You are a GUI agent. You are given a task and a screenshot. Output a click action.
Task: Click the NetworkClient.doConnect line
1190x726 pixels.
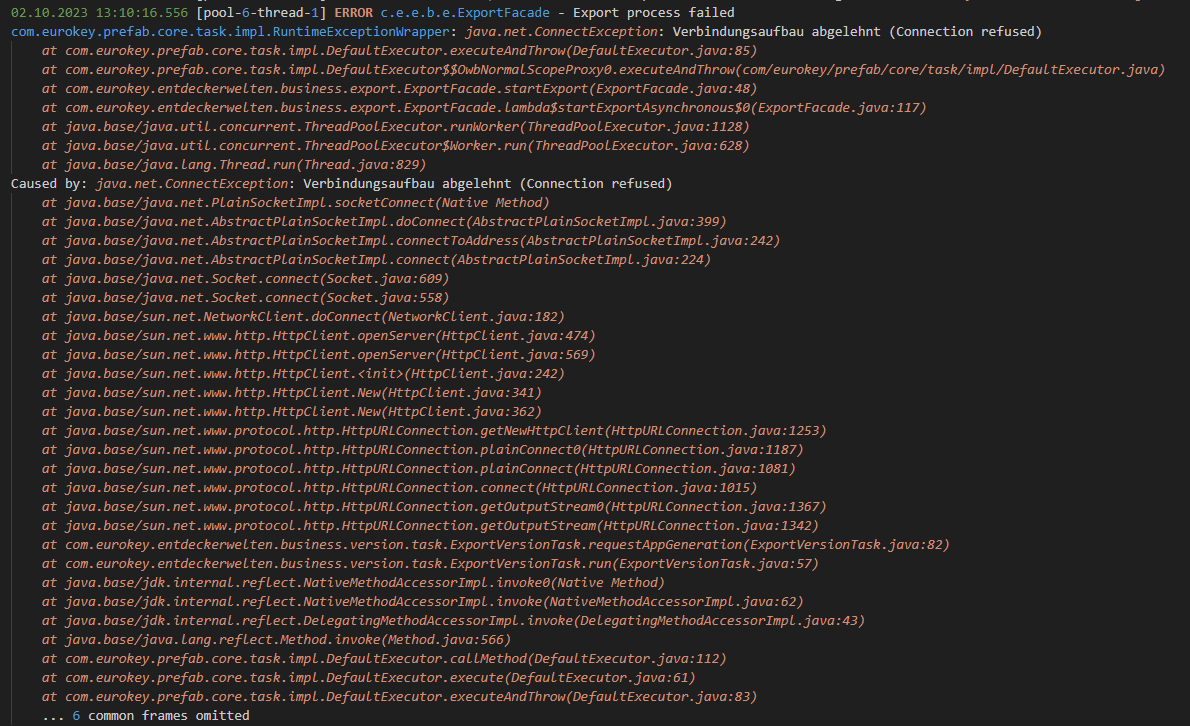[x=303, y=316]
